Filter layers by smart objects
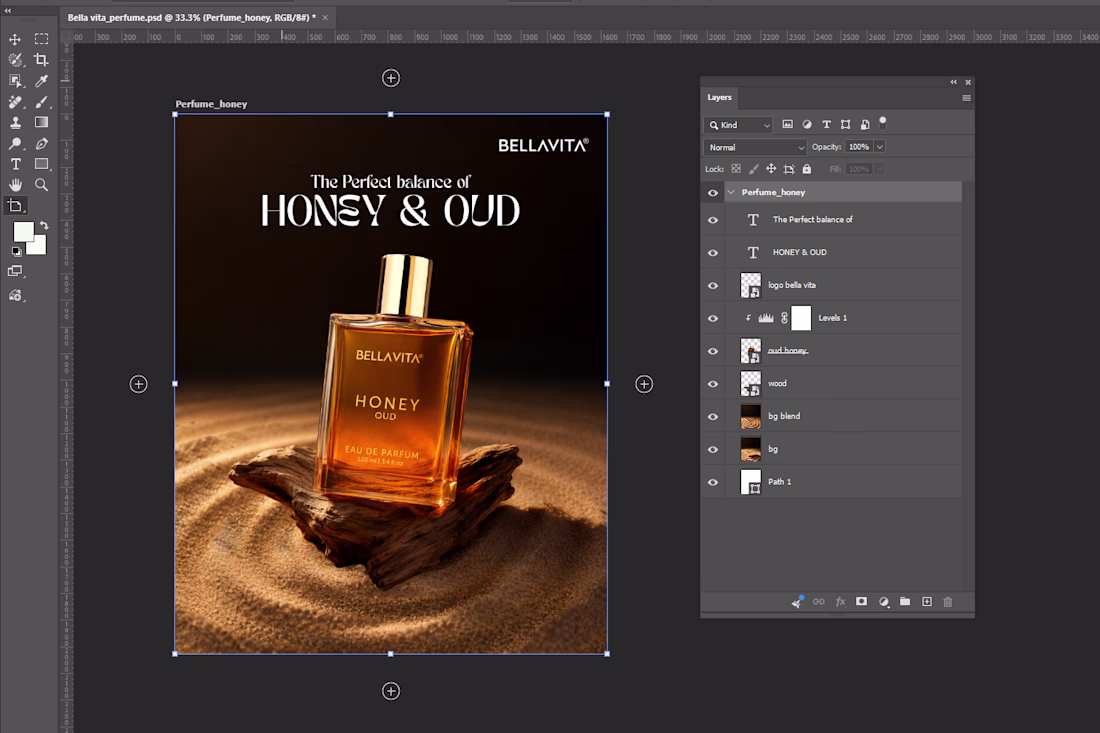The image size is (1100, 733). pyautogui.click(x=865, y=125)
